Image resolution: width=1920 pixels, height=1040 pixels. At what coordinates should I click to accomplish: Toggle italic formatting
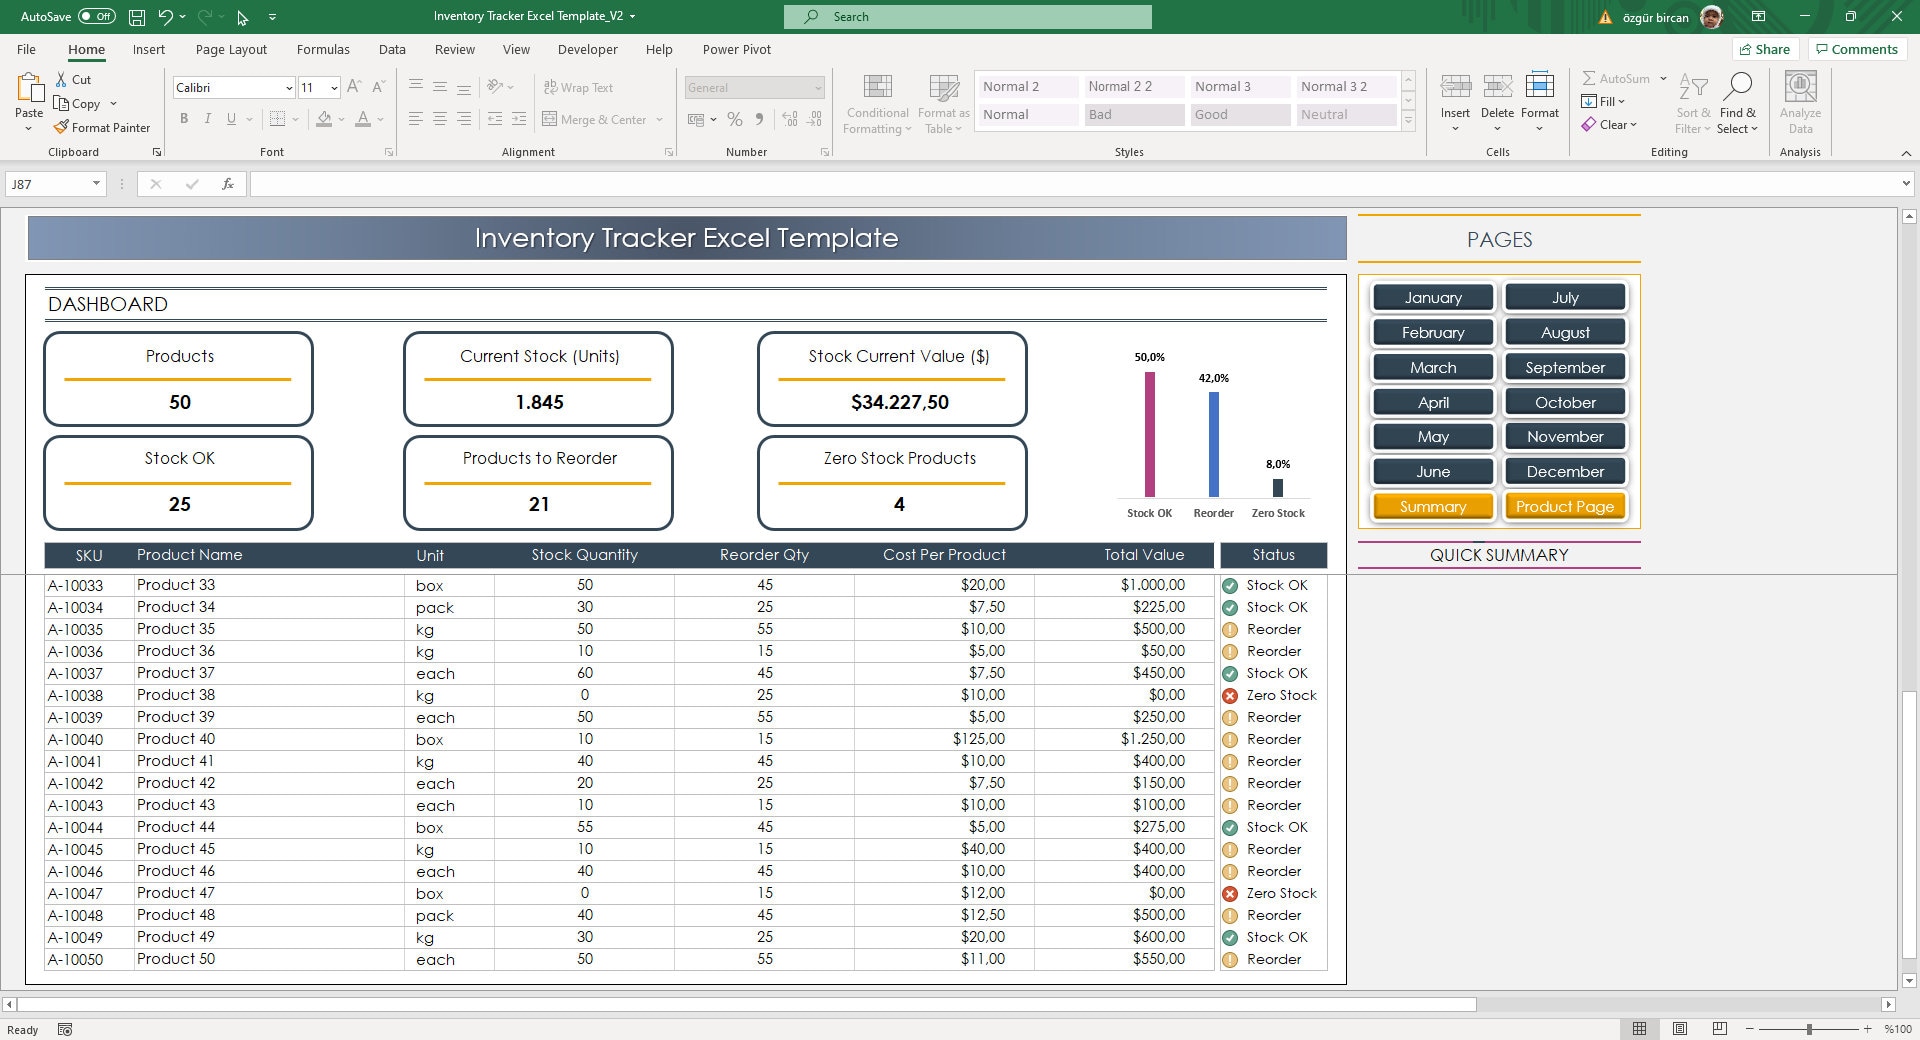pyautogui.click(x=208, y=118)
